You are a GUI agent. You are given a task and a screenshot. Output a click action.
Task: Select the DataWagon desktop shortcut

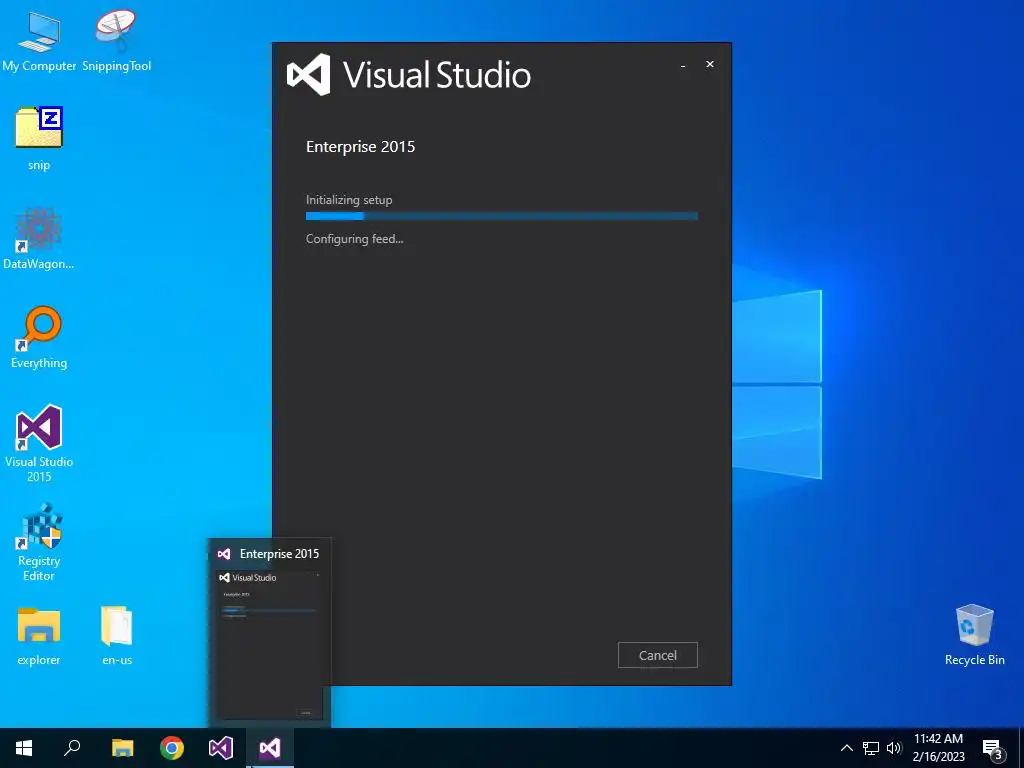[39, 239]
